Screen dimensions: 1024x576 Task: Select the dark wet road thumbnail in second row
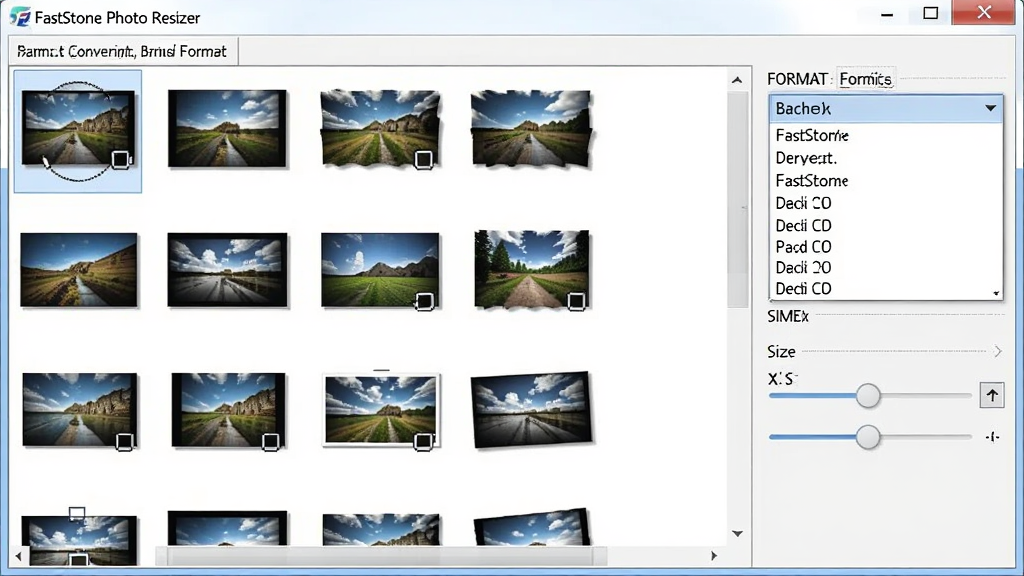click(227, 270)
